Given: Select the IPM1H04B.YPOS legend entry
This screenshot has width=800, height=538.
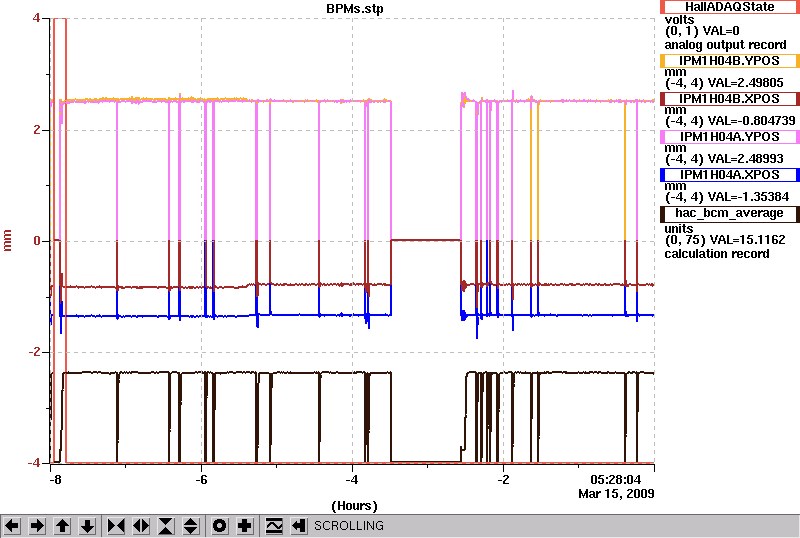Looking at the screenshot, I should (730, 61).
